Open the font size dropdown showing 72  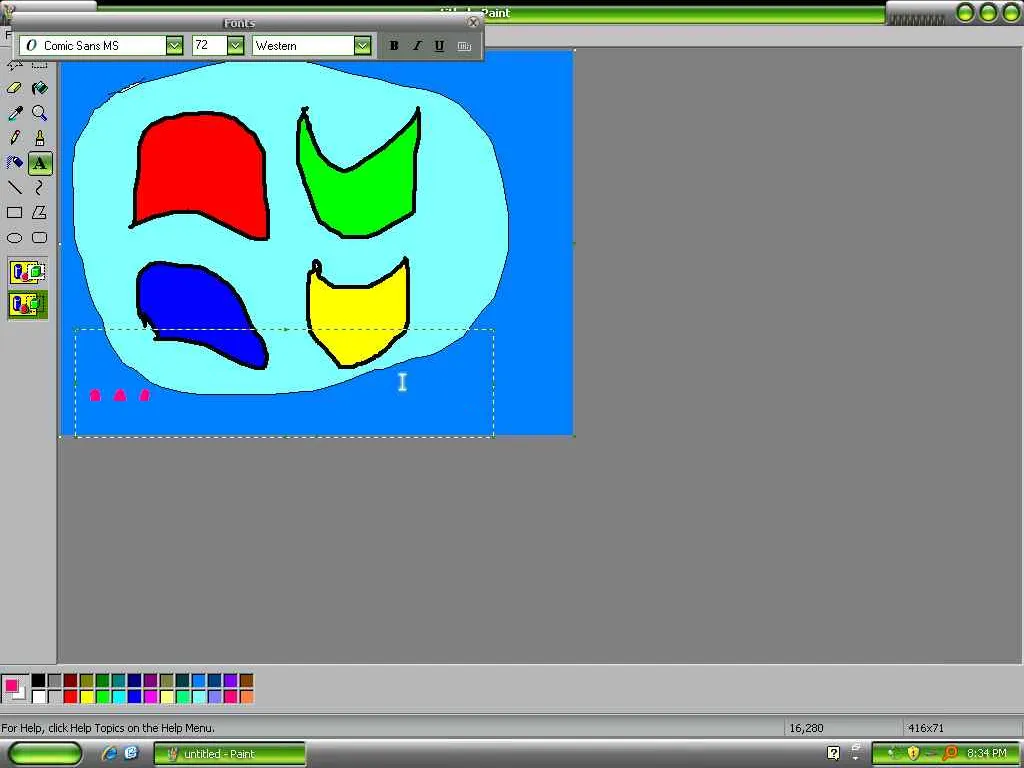(x=236, y=46)
